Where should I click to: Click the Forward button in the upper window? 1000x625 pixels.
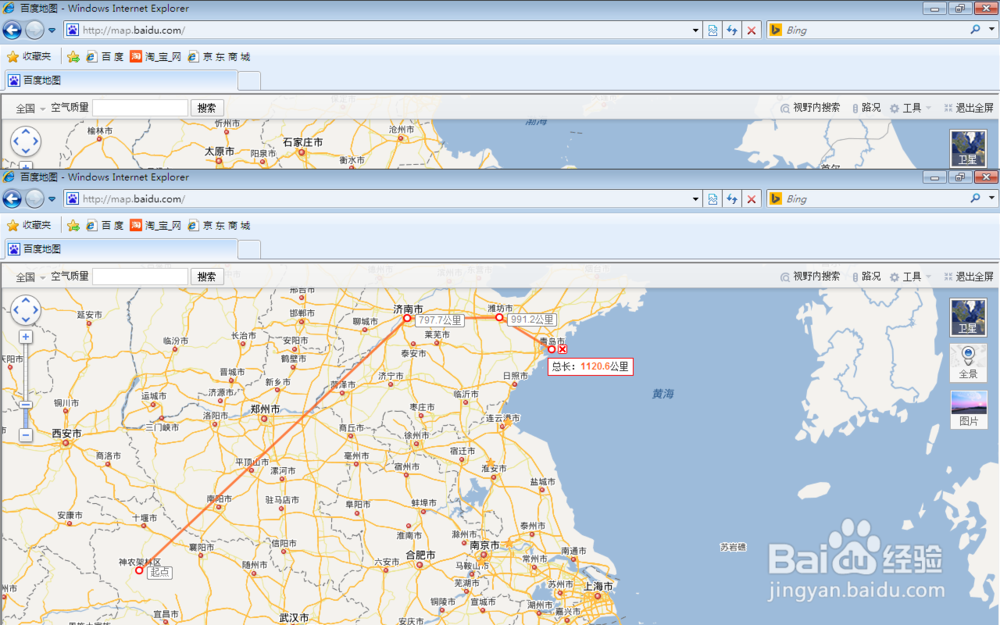35,30
